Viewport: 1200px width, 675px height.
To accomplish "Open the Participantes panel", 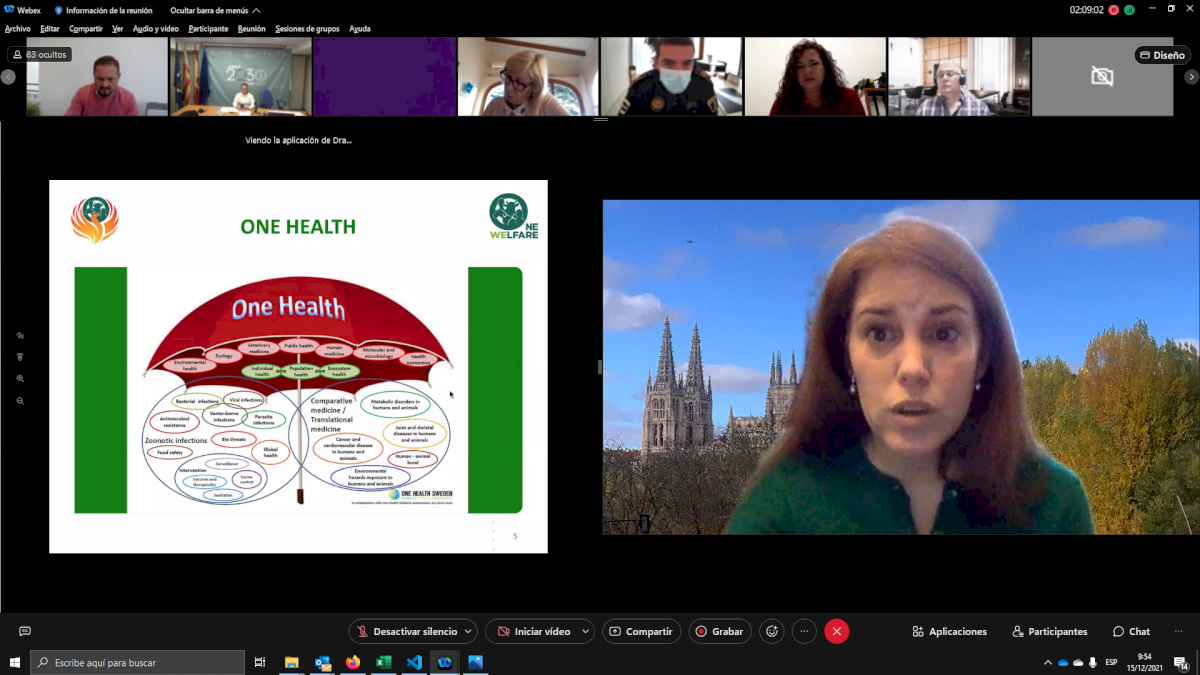I will [1049, 632].
